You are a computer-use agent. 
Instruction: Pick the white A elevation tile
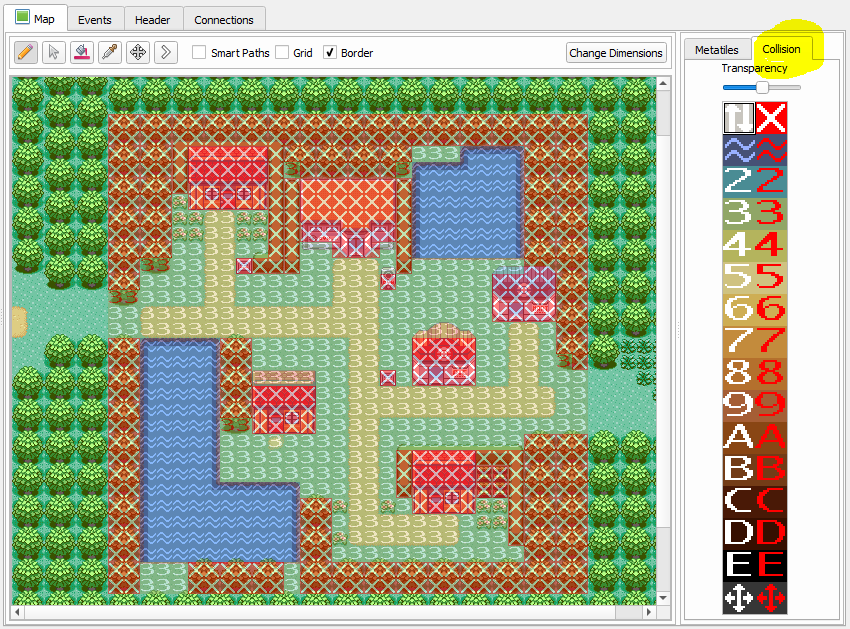point(739,437)
